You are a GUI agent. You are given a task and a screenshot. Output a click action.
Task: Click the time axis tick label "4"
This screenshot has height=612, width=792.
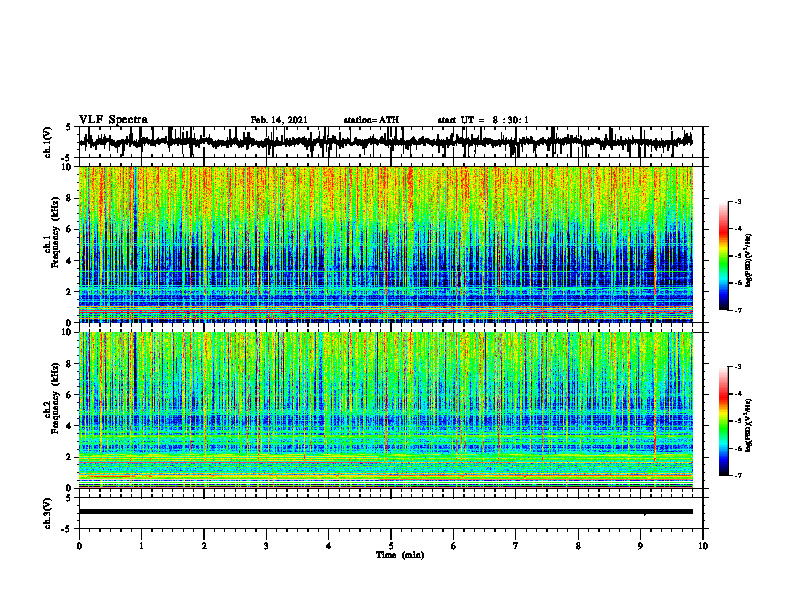point(329,546)
